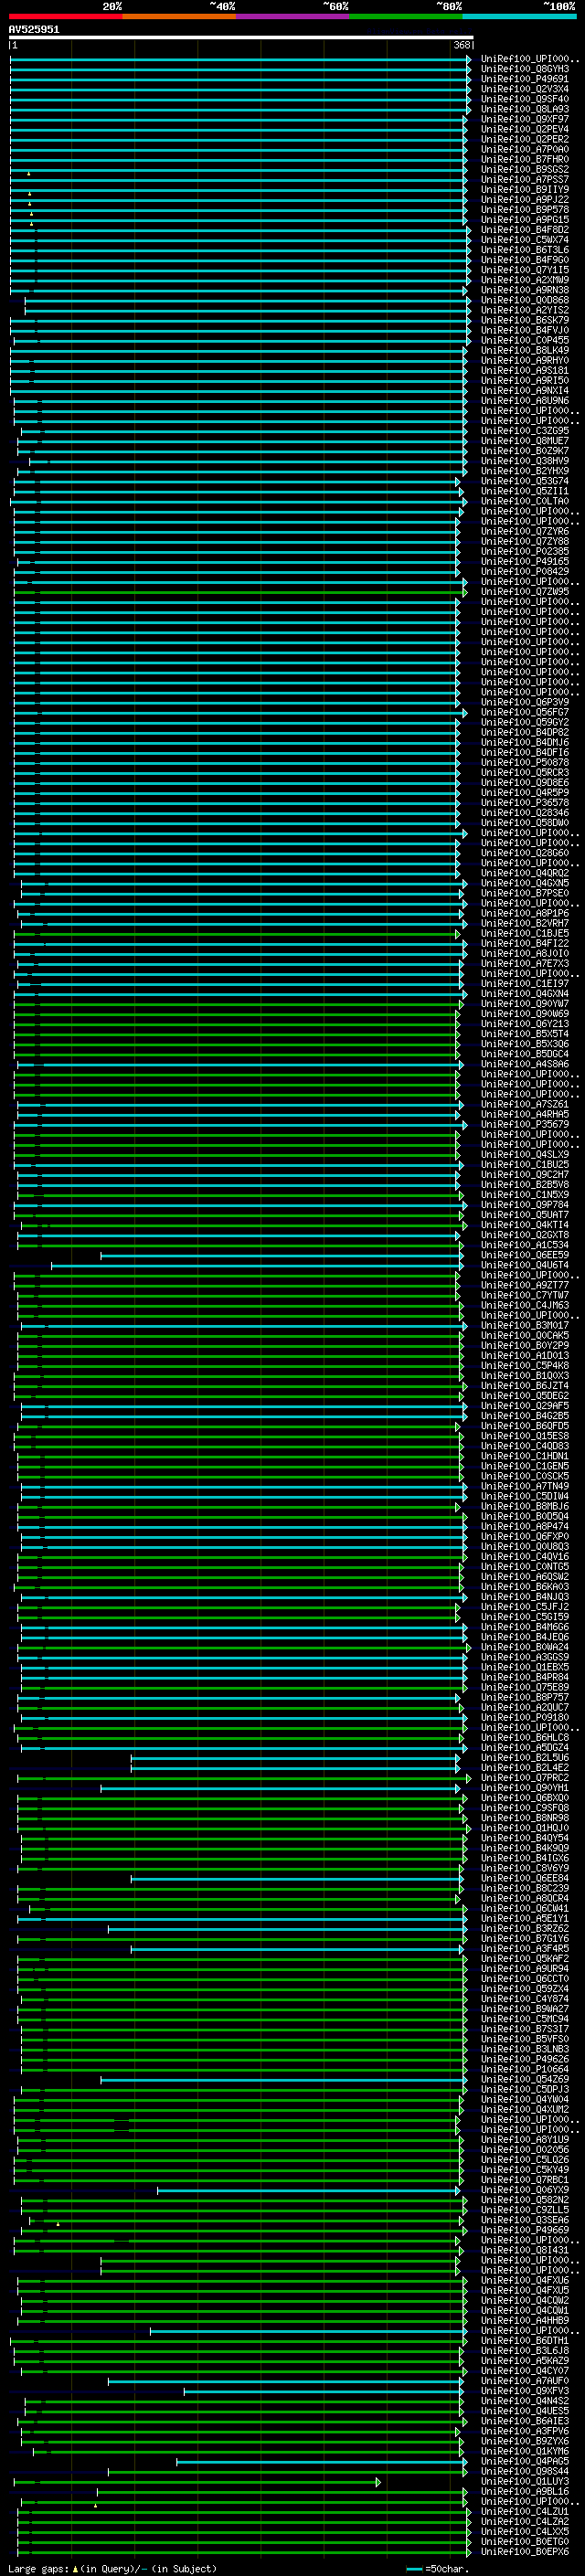Click the AV525951 query title text

coord(34,29)
